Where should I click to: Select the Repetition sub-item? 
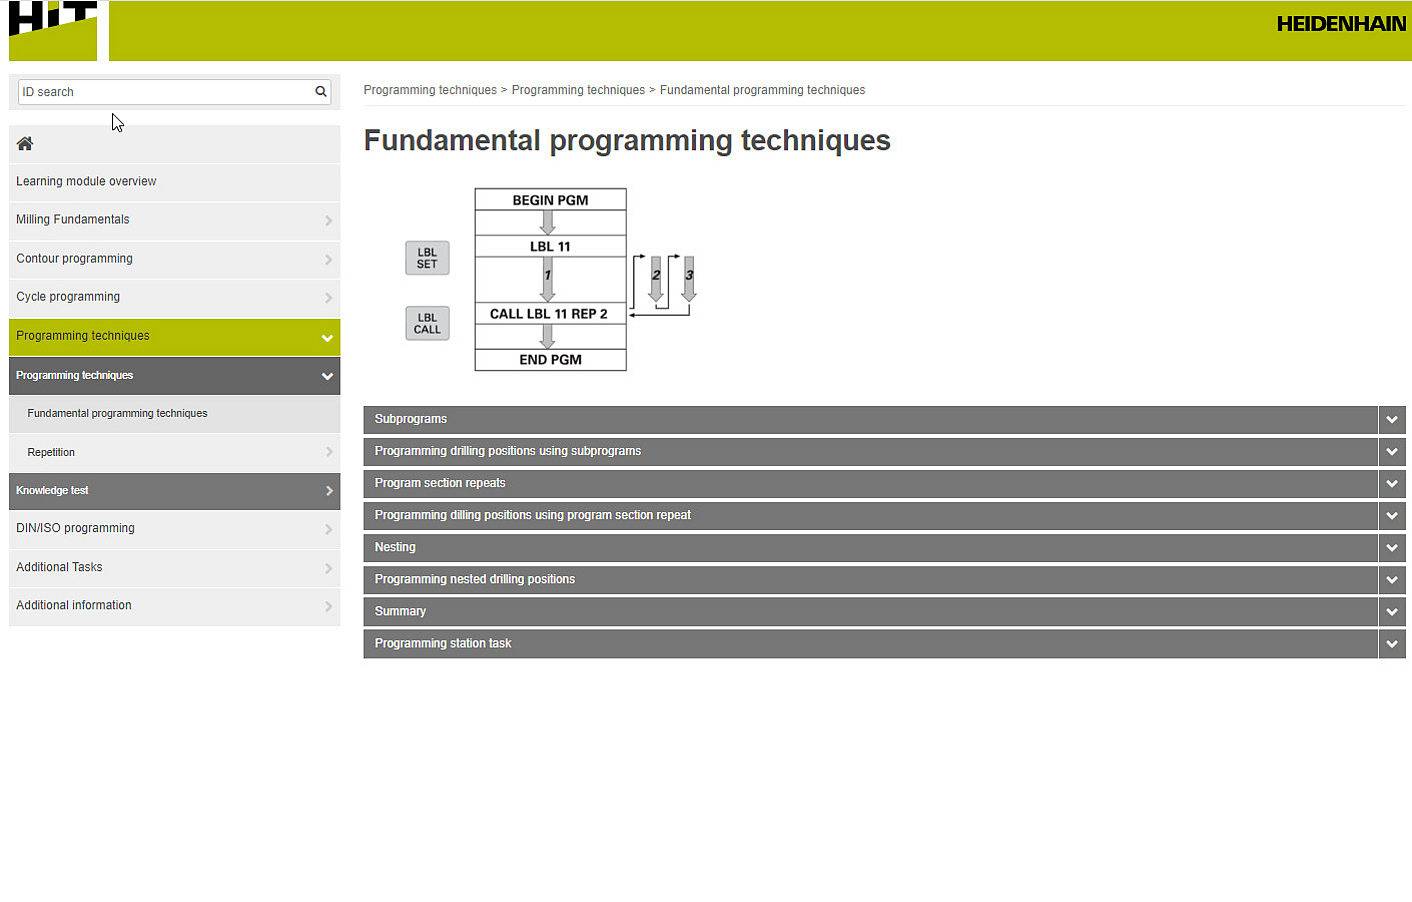51,452
